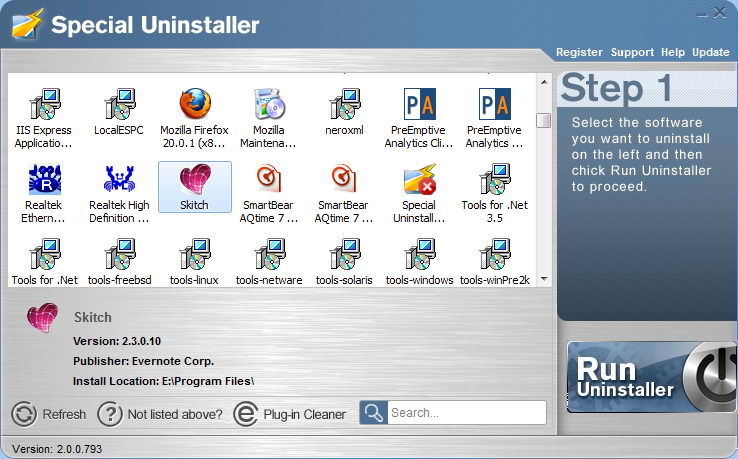Click the question mark help icon
The height and width of the screenshot is (459, 738).
[110, 414]
